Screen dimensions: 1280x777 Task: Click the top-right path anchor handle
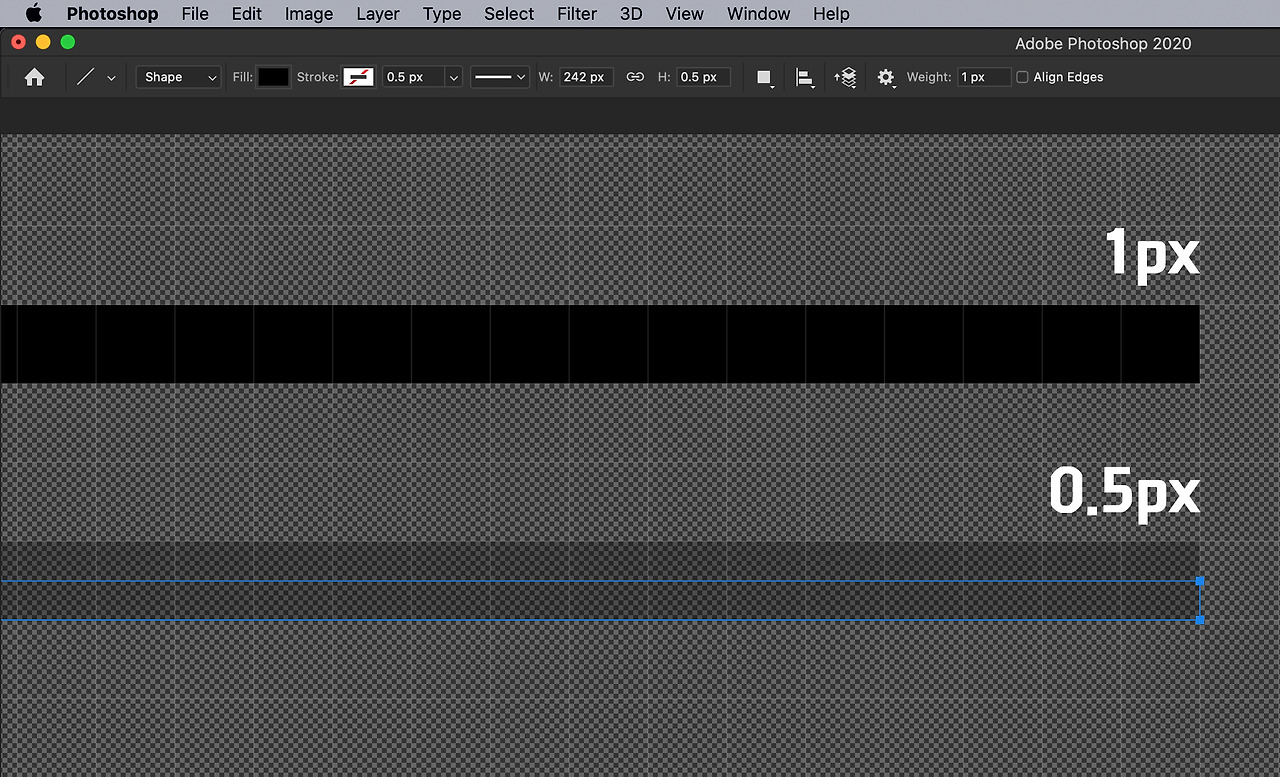tap(1200, 581)
